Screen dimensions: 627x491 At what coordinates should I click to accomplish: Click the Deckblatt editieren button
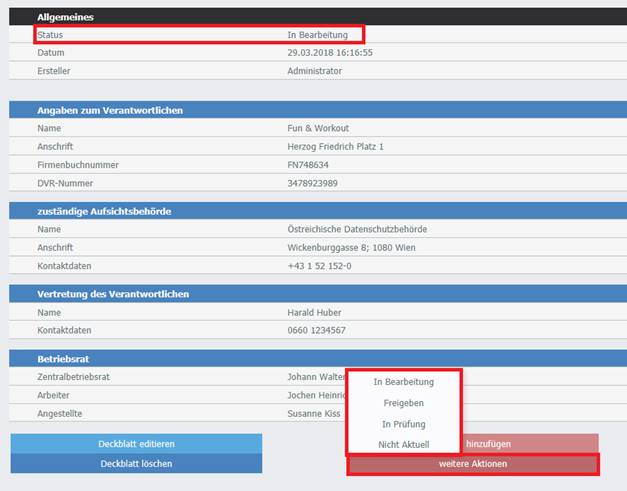tap(136, 443)
